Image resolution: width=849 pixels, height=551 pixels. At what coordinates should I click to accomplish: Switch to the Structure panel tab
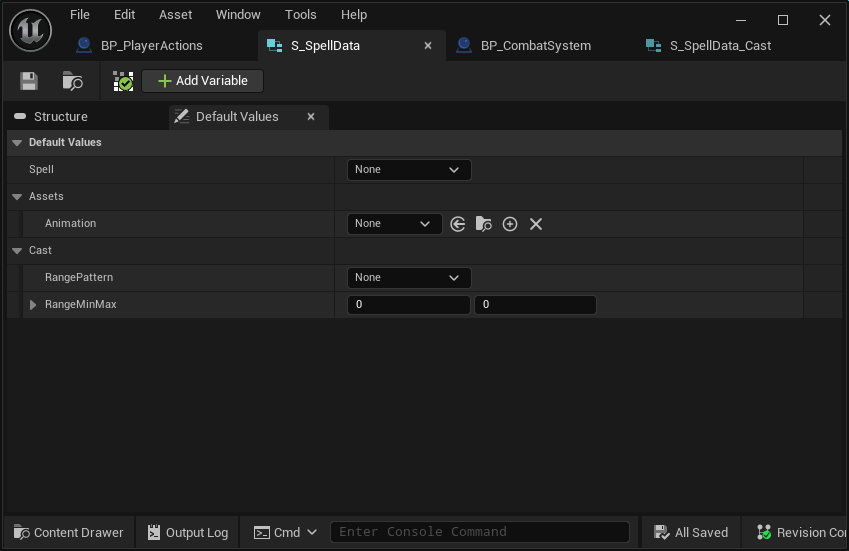[61, 116]
